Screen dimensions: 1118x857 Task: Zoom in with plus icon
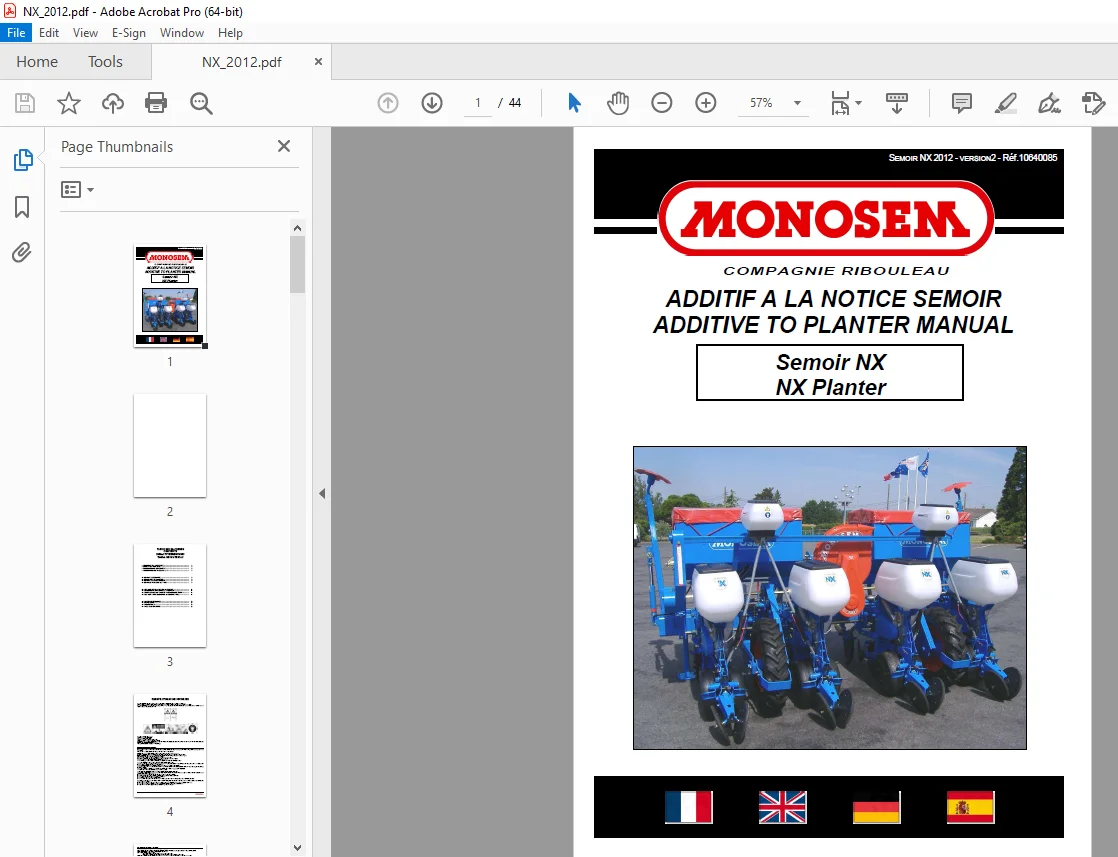pyautogui.click(x=706, y=103)
